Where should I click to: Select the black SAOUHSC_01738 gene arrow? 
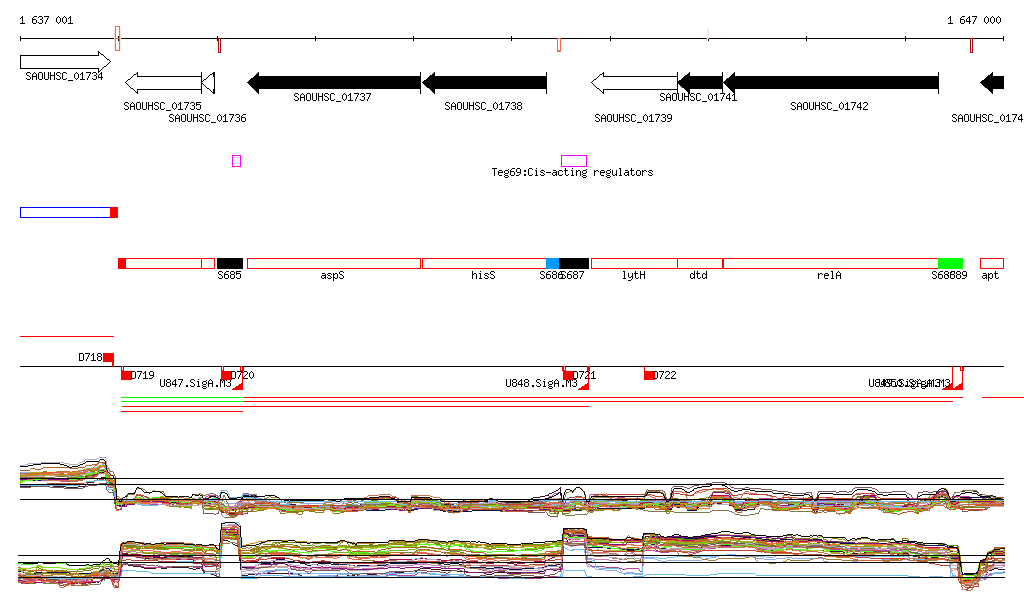[484, 83]
